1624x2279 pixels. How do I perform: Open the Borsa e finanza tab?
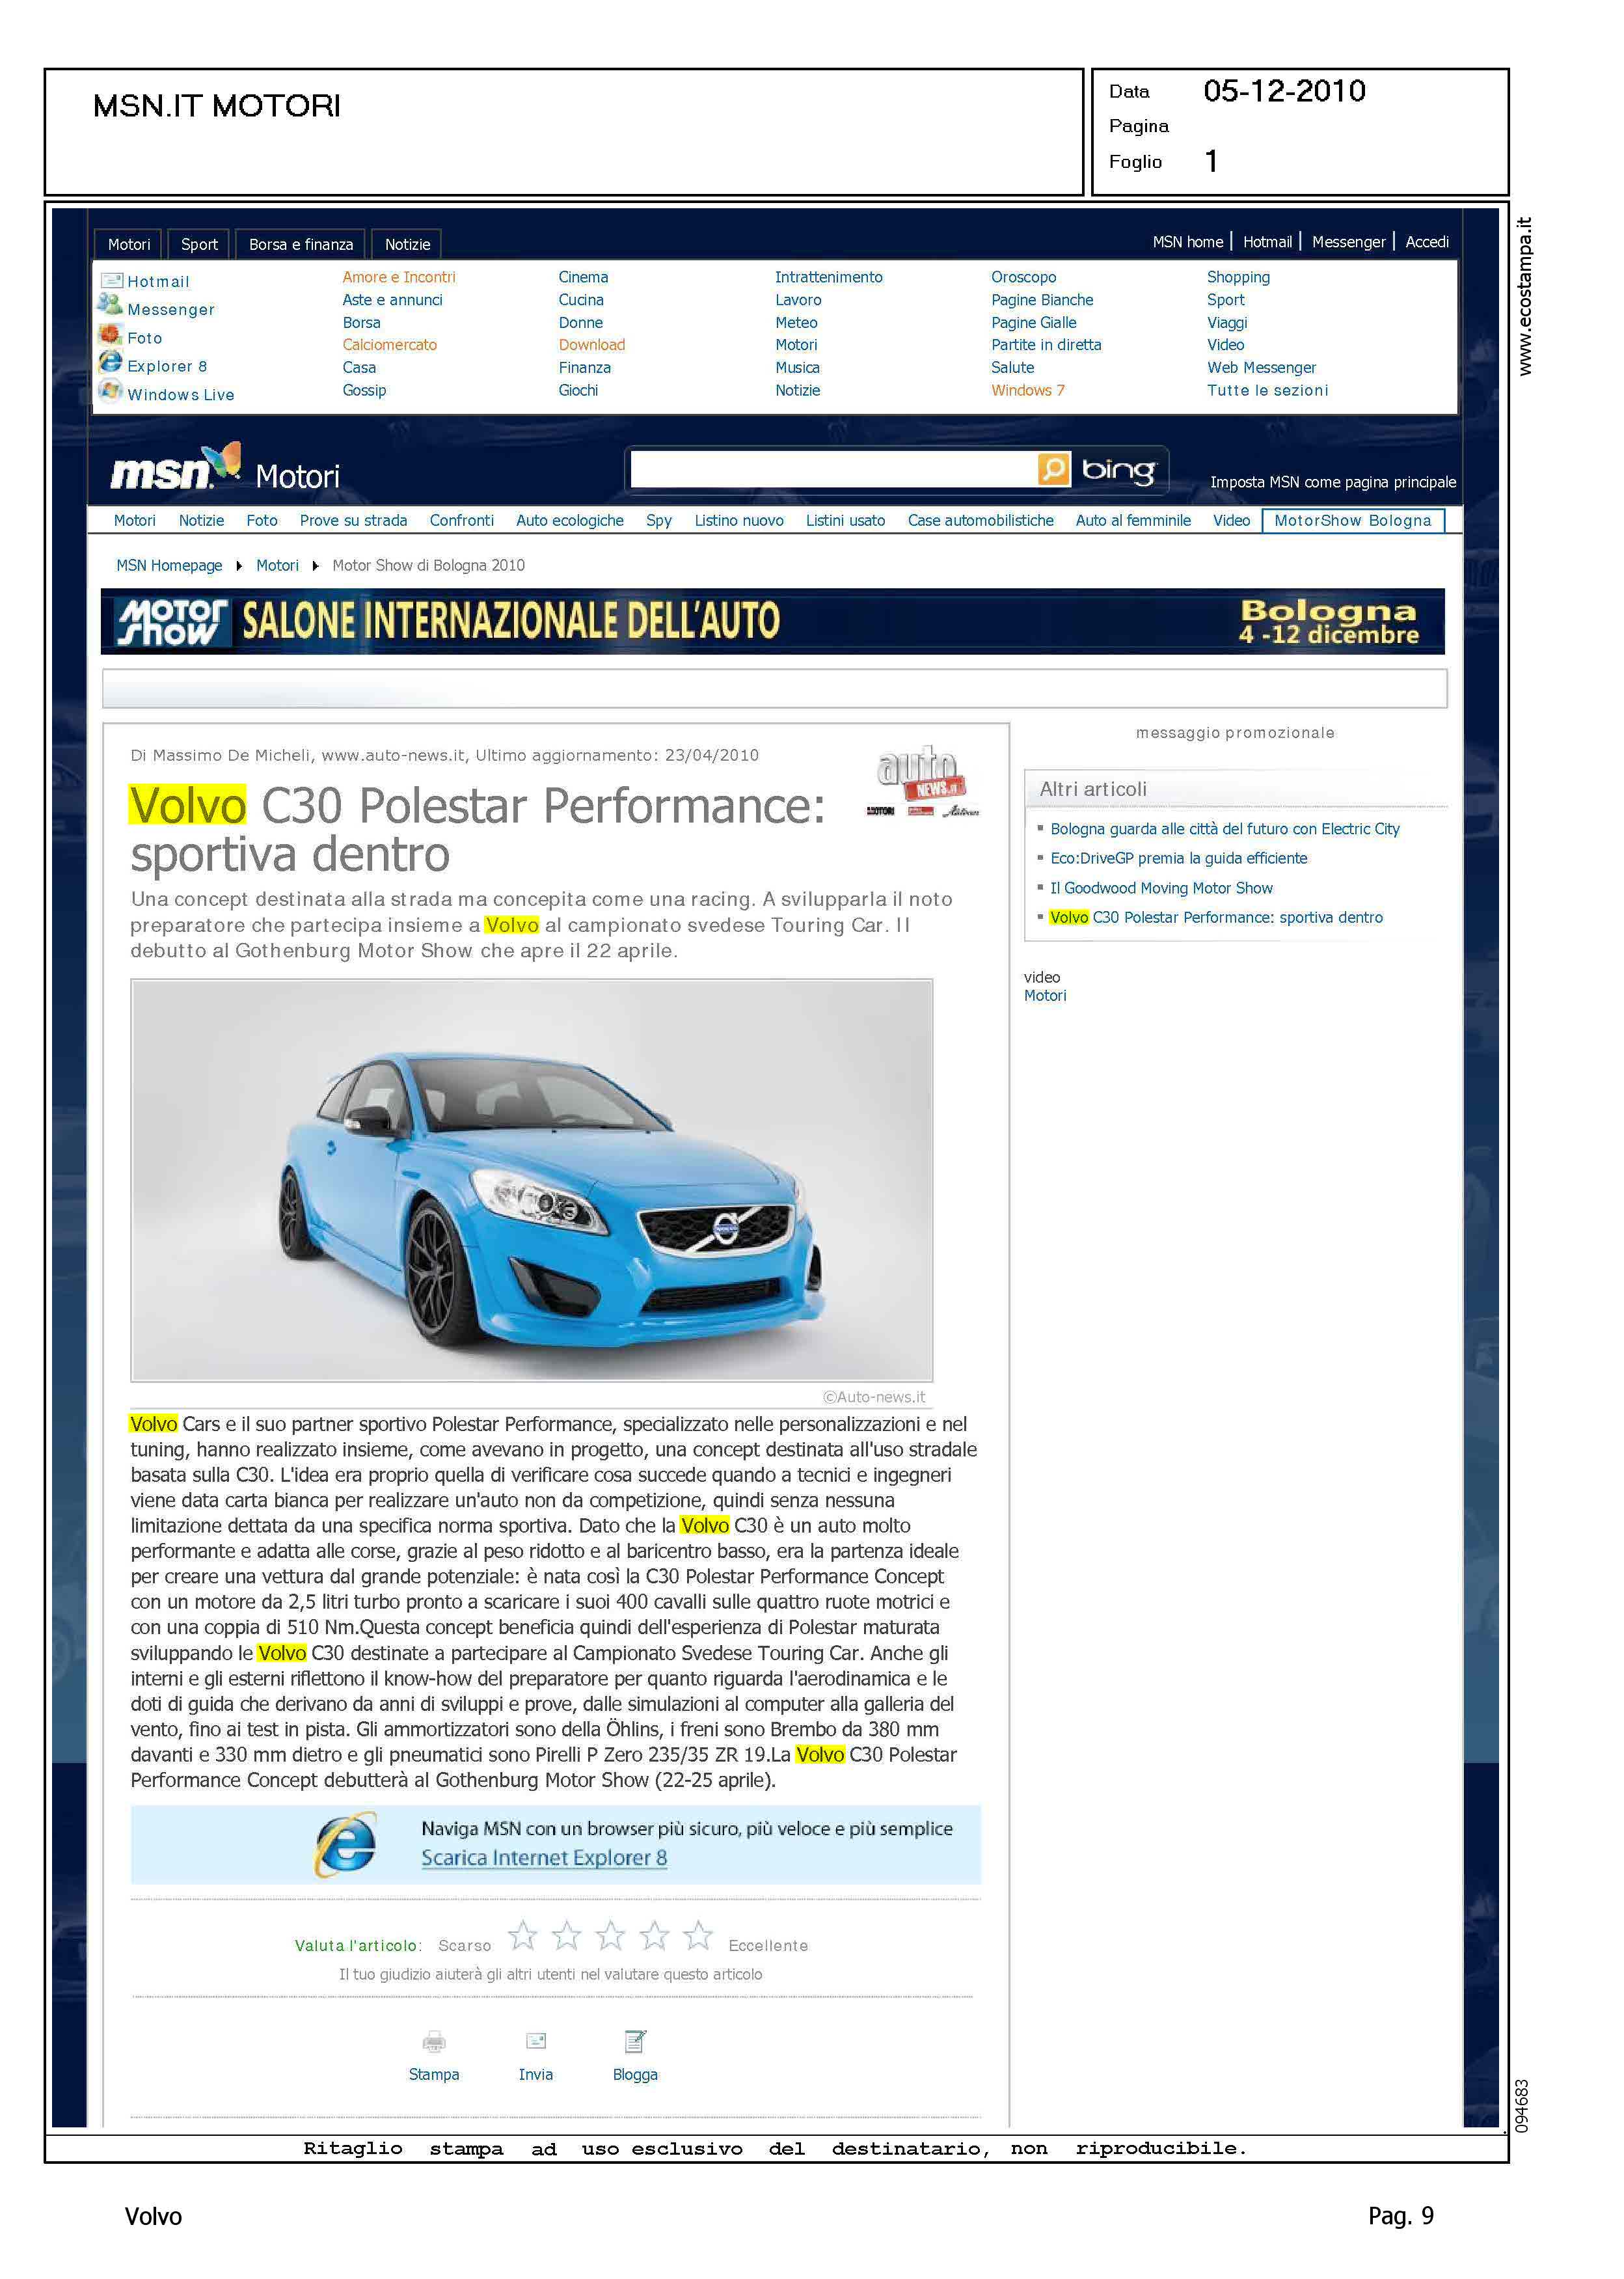[301, 244]
